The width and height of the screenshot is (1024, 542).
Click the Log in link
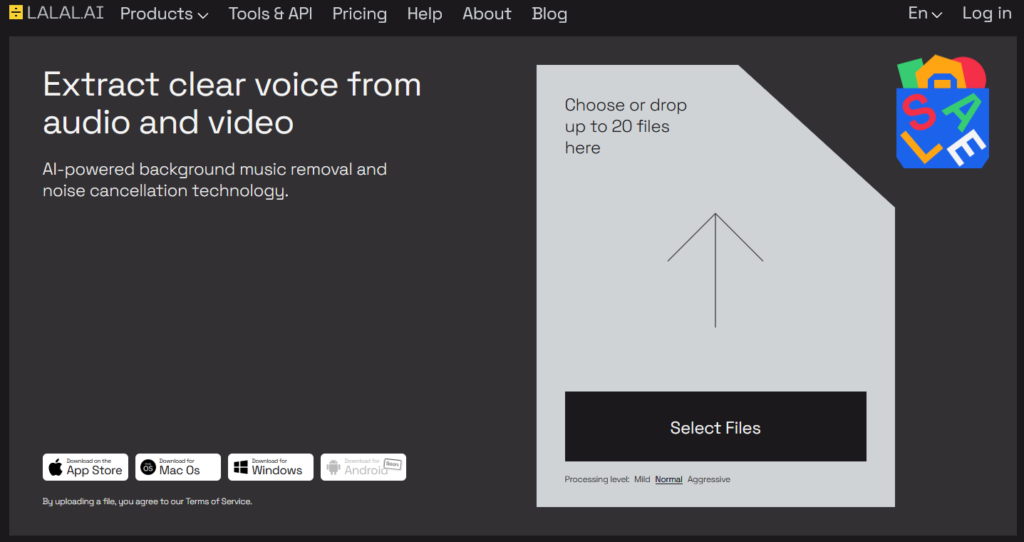(x=986, y=14)
